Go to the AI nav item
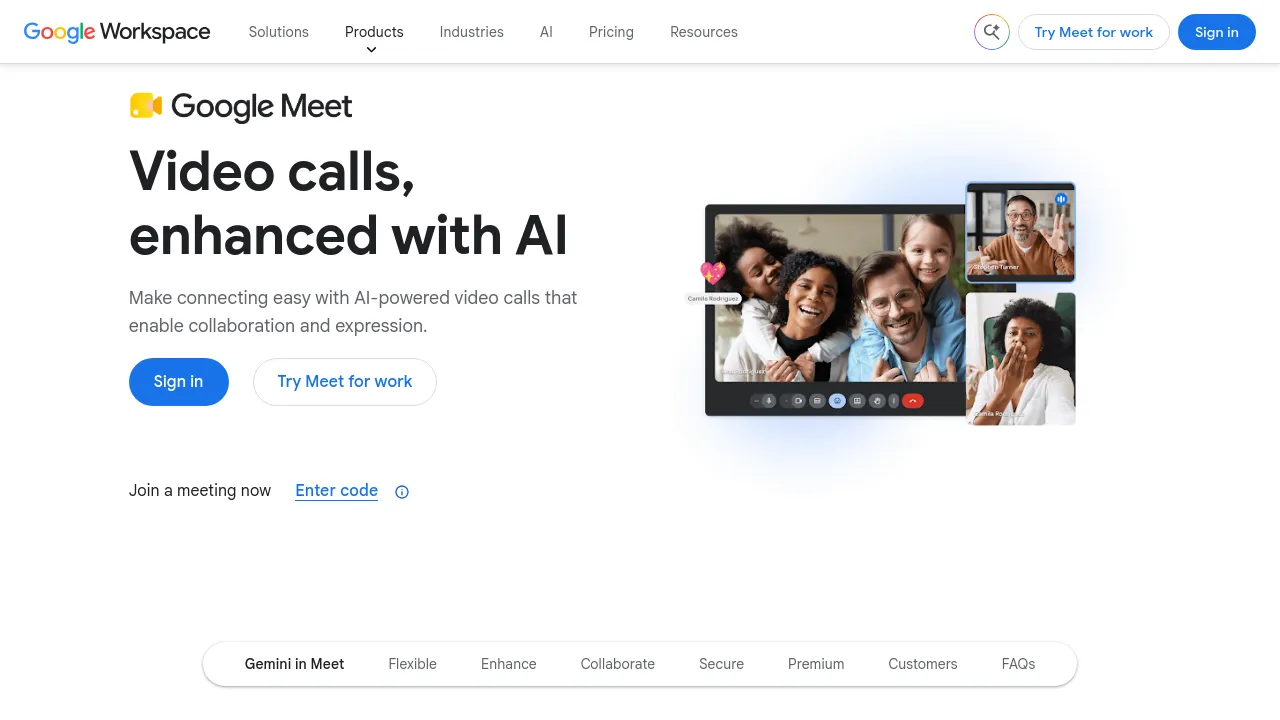 546,32
